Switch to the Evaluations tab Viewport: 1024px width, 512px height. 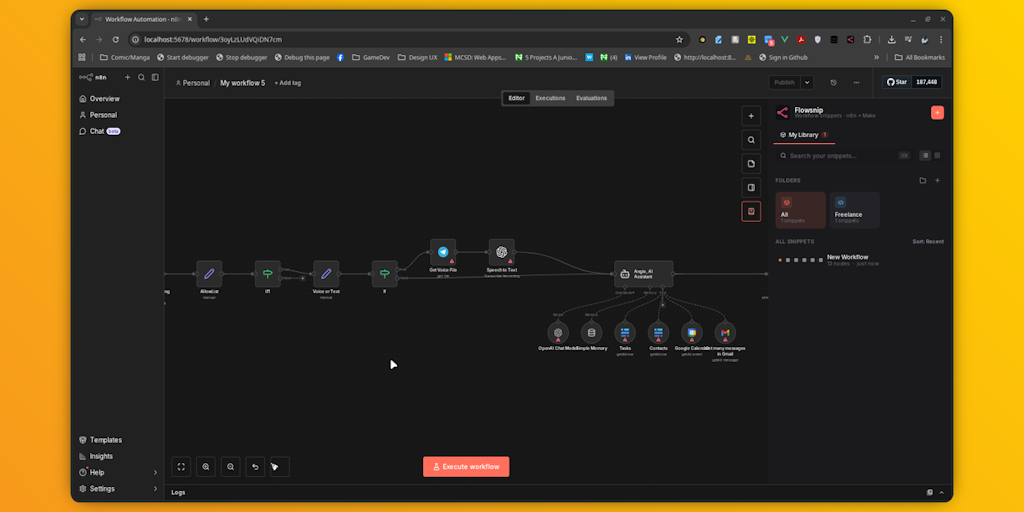(x=592, y=98)
